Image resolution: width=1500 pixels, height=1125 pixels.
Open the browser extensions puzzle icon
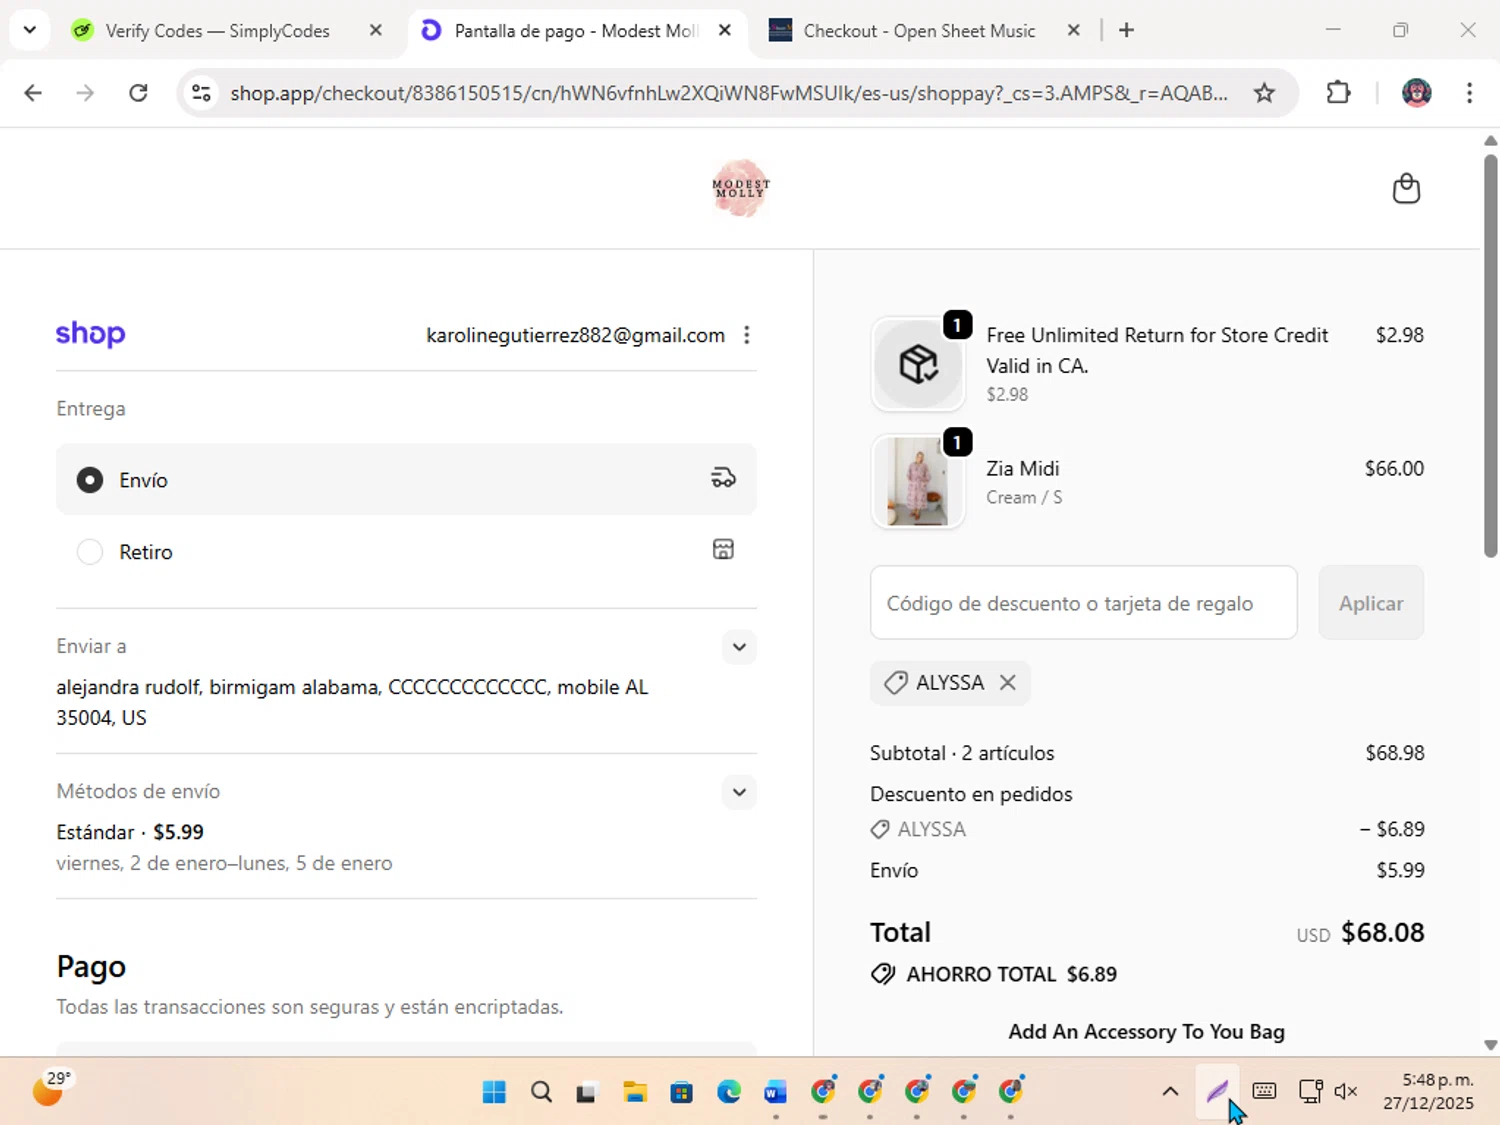pyautogui.click(x=1338, y=93)
